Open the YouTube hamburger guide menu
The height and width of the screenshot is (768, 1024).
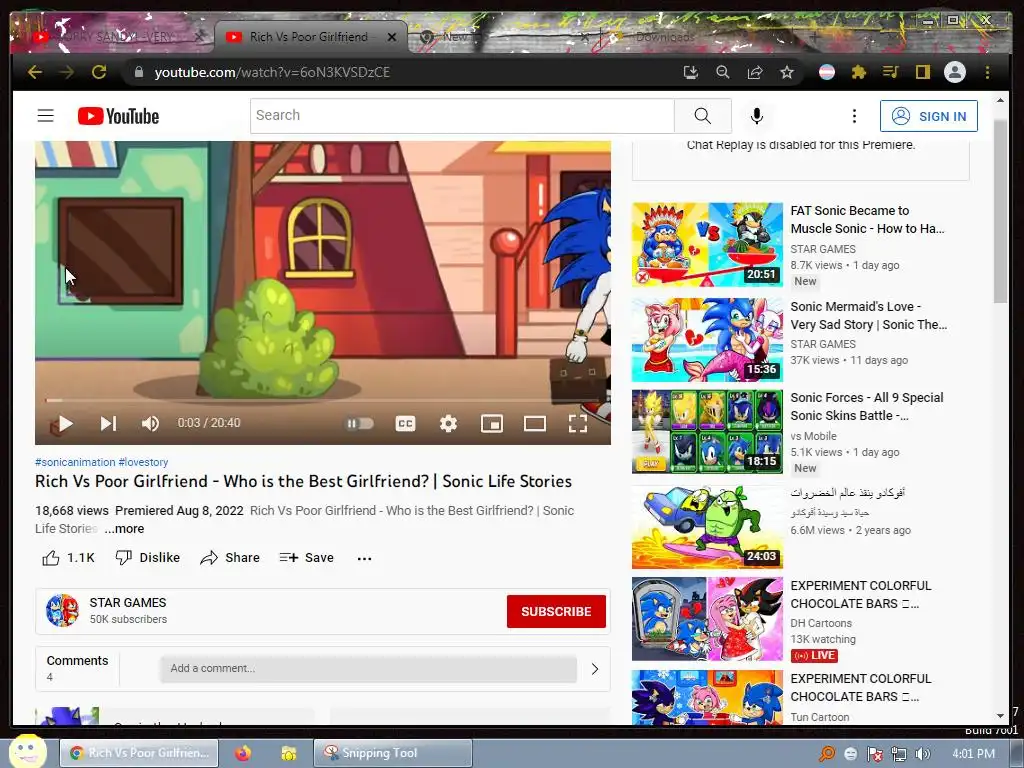[46, 116]
